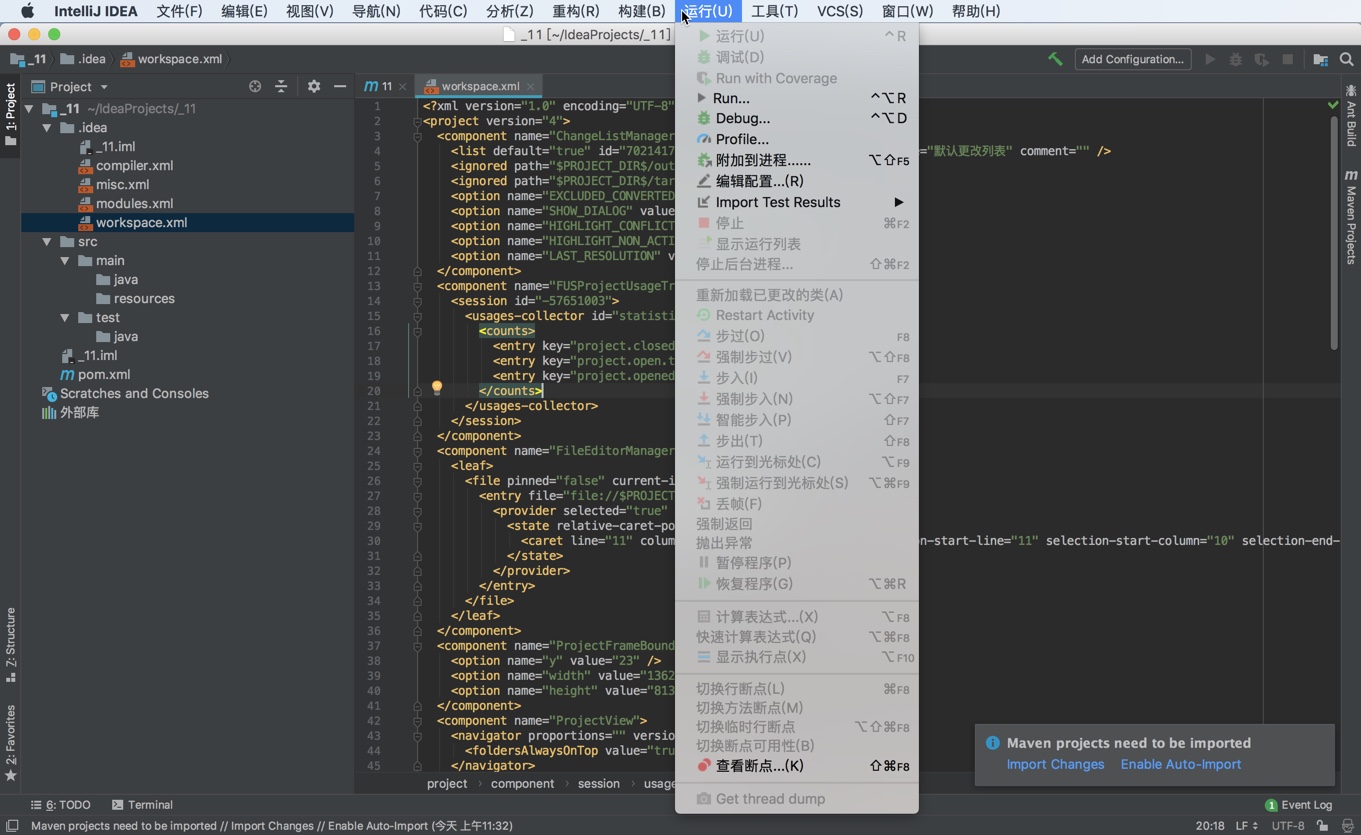The image size is (1361, 835).
Task: Open the Terminal tool window
Action: coord(142,805)
